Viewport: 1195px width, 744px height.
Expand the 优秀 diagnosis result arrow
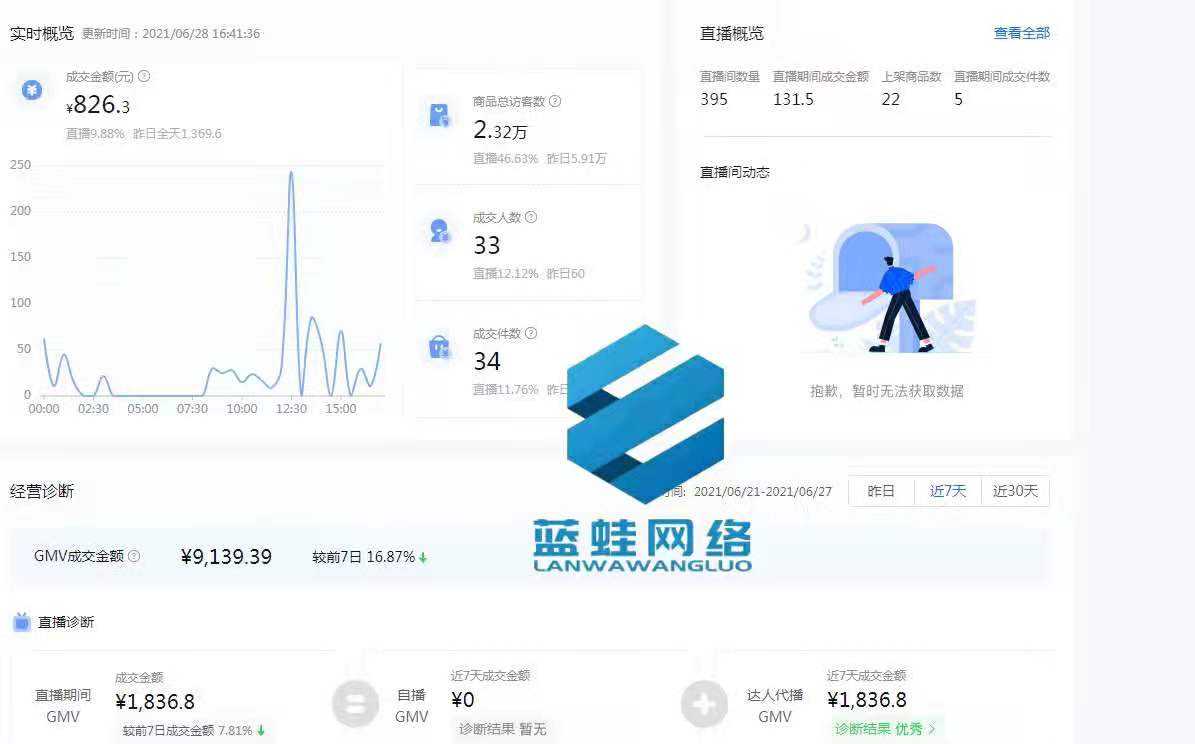click(934, 728)
